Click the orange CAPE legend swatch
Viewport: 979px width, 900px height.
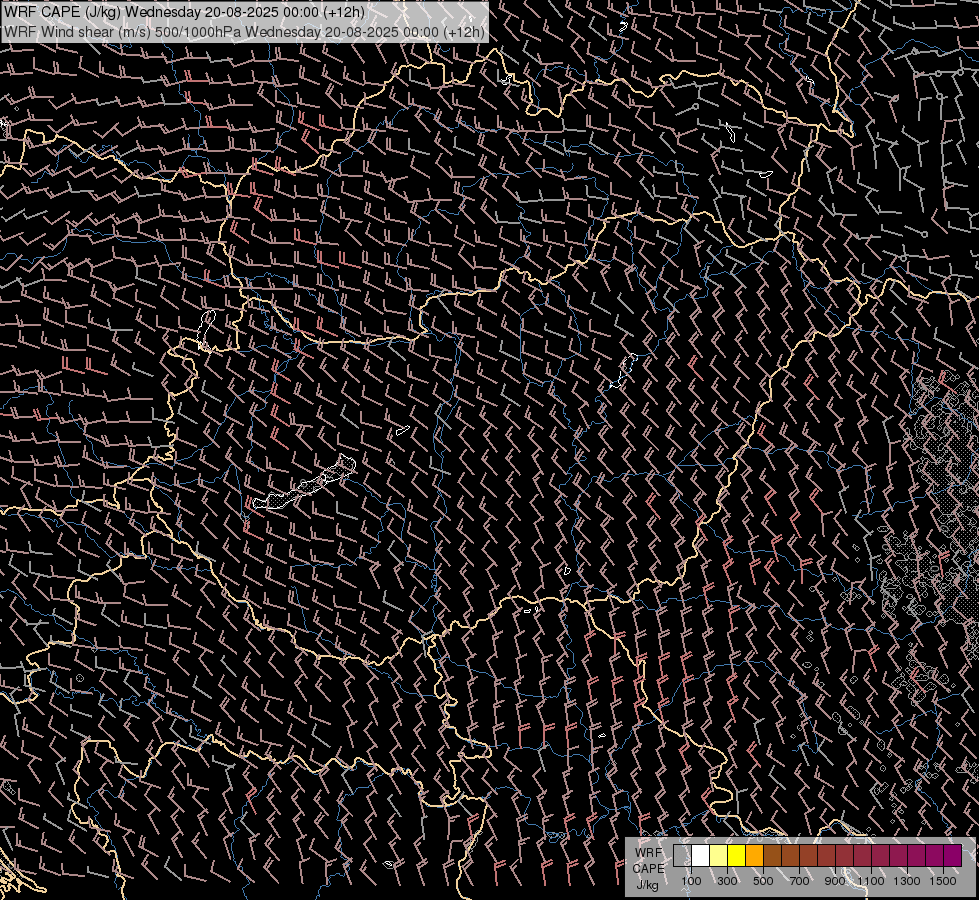tap(754, 856)
